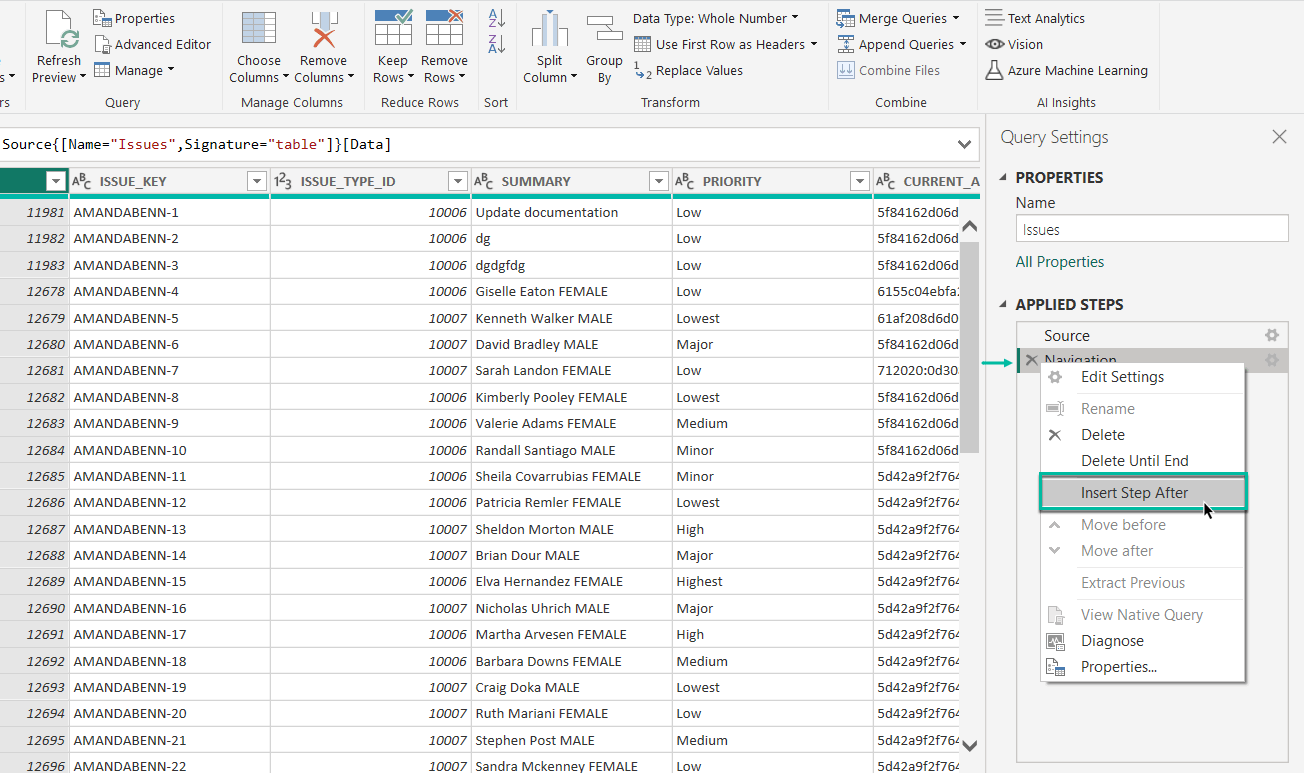Click the All Properties link

[x=1059, y=262]
